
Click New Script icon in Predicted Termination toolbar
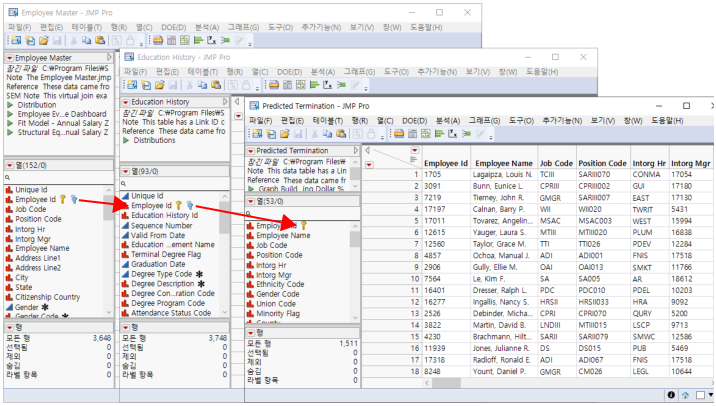271,134
